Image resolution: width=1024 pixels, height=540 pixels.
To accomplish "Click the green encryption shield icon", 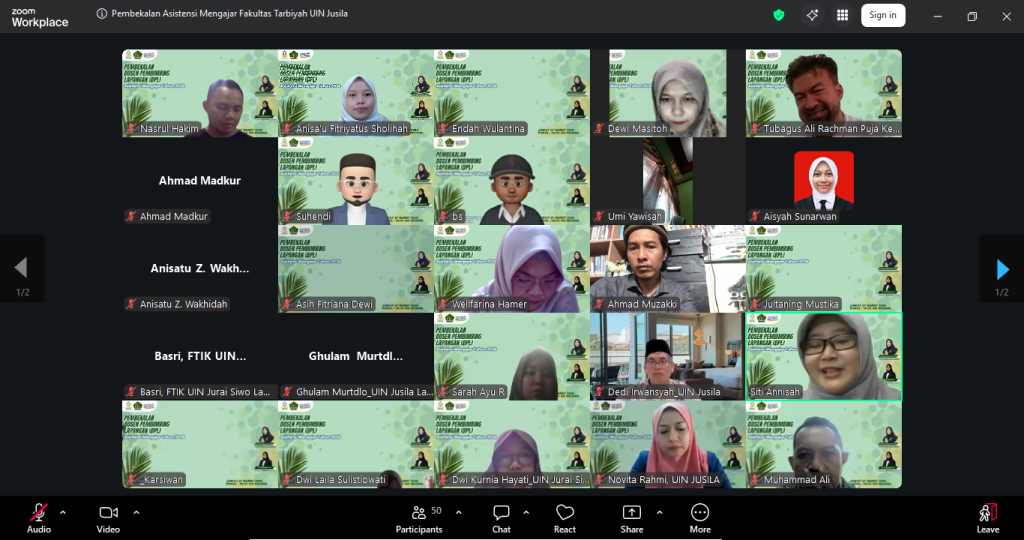I will 779,15.
